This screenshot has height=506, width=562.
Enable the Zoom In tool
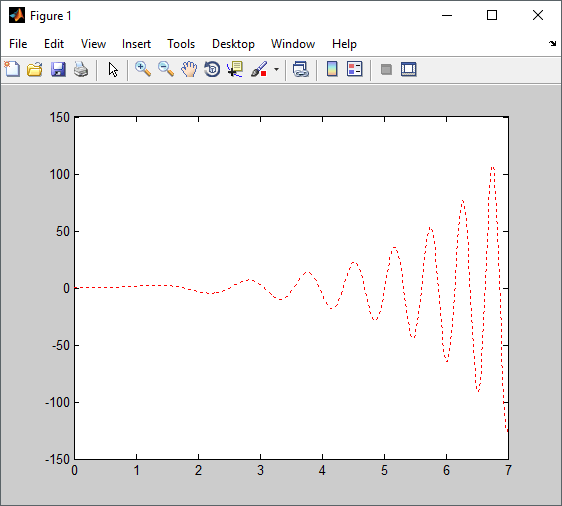click(x=143, y=69)
